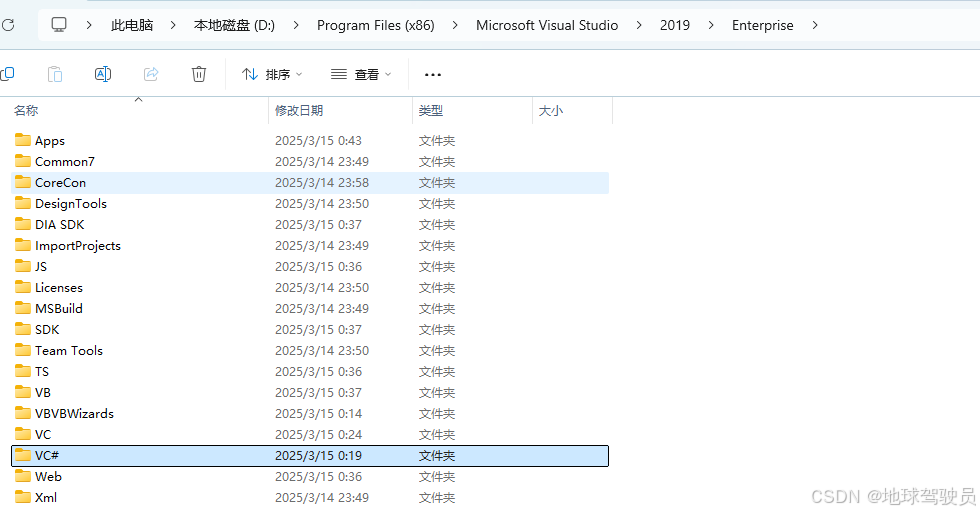Viewport: 980px width, 514px height.
Task: Click 文件夹 type cell in Web row
Action: tap(437, 476)
